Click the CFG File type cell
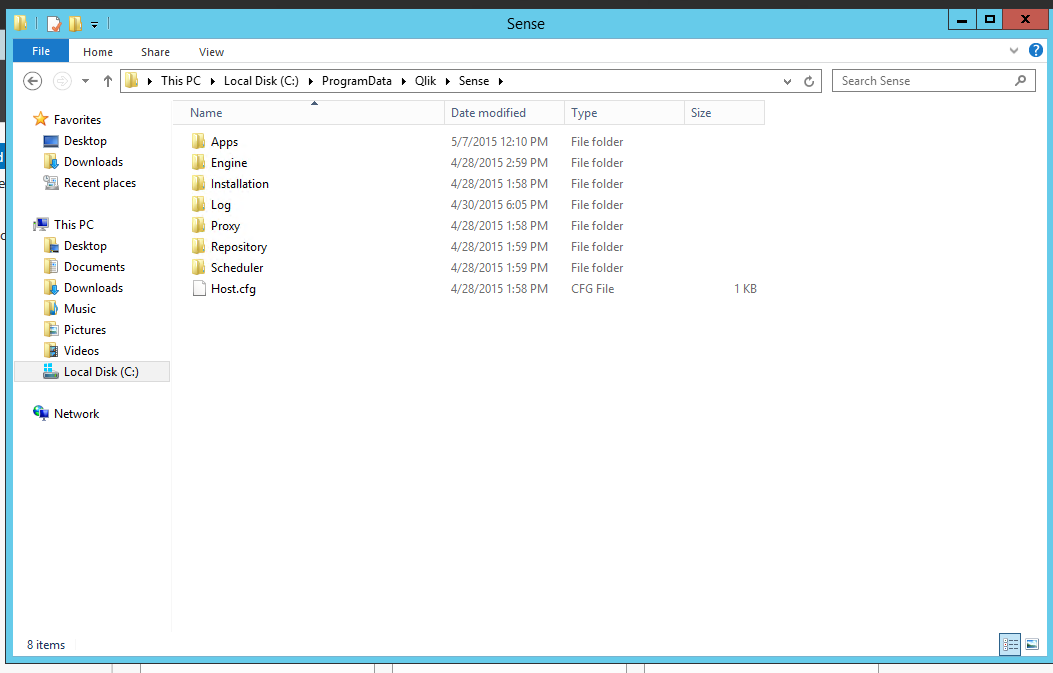Image resolution: width=1053 pixels, height=673 pixels. [592, 289]
